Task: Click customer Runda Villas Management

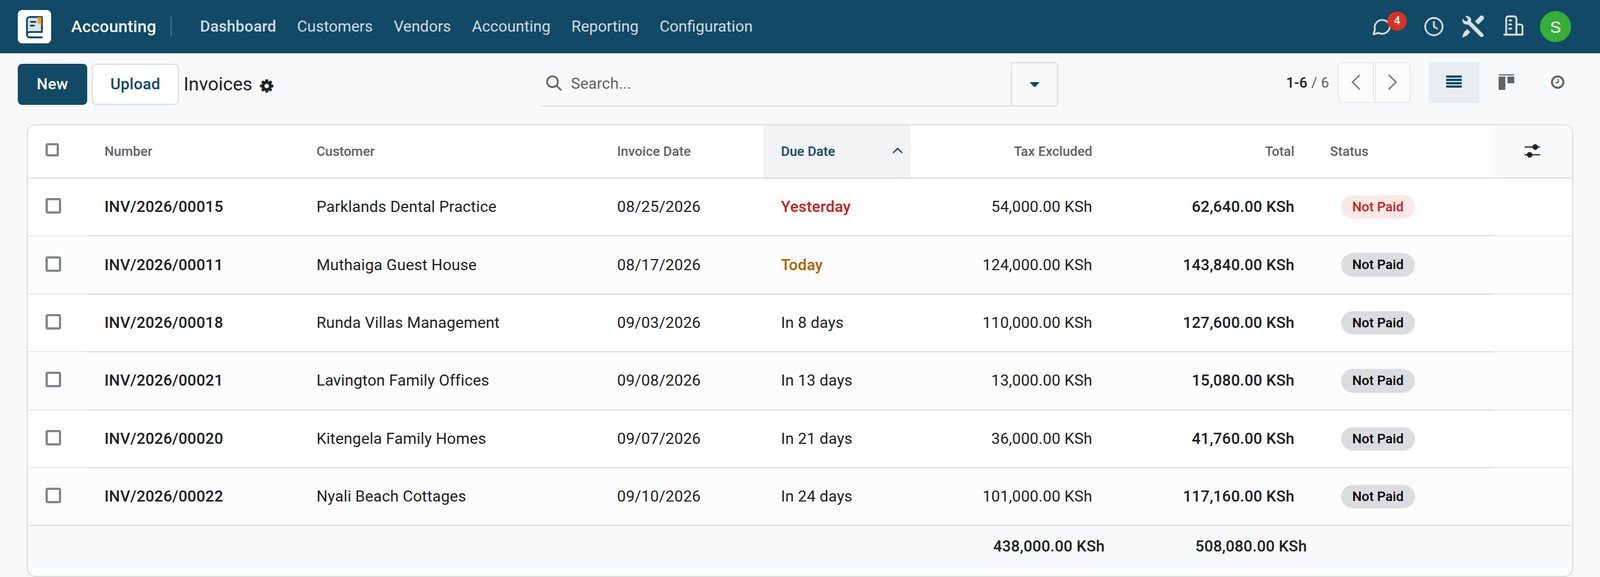Action: point(407,322)
